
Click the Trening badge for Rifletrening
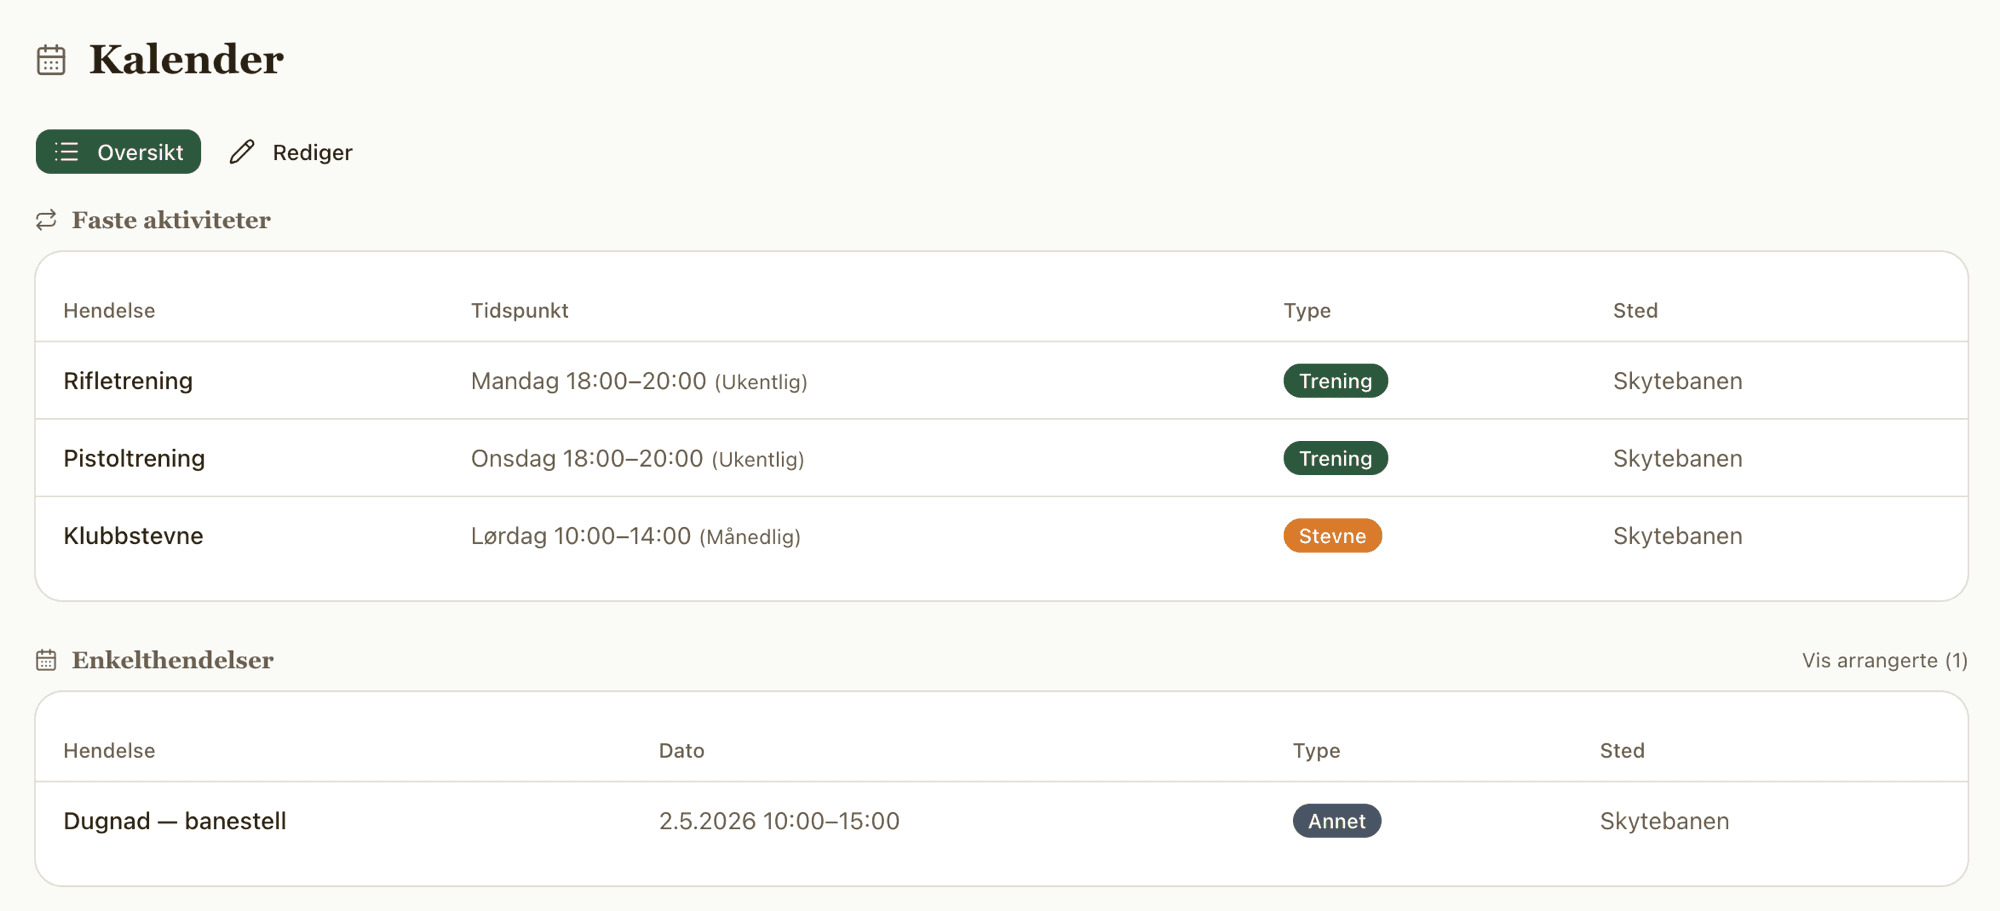tap(1335, 381)
